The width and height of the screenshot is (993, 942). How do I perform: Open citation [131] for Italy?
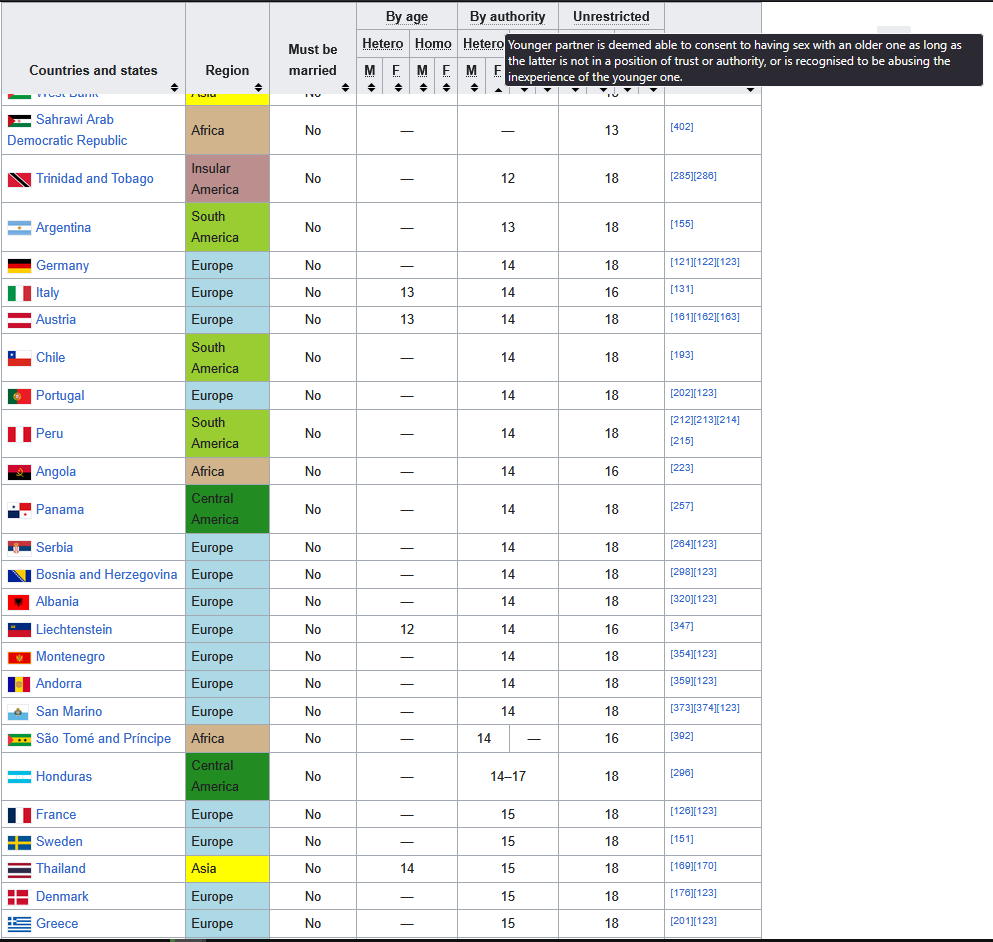pos(681,289)
